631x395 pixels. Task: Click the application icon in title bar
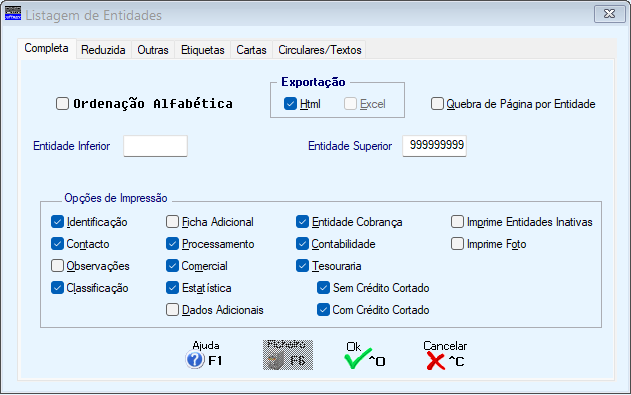coord(13,13)
